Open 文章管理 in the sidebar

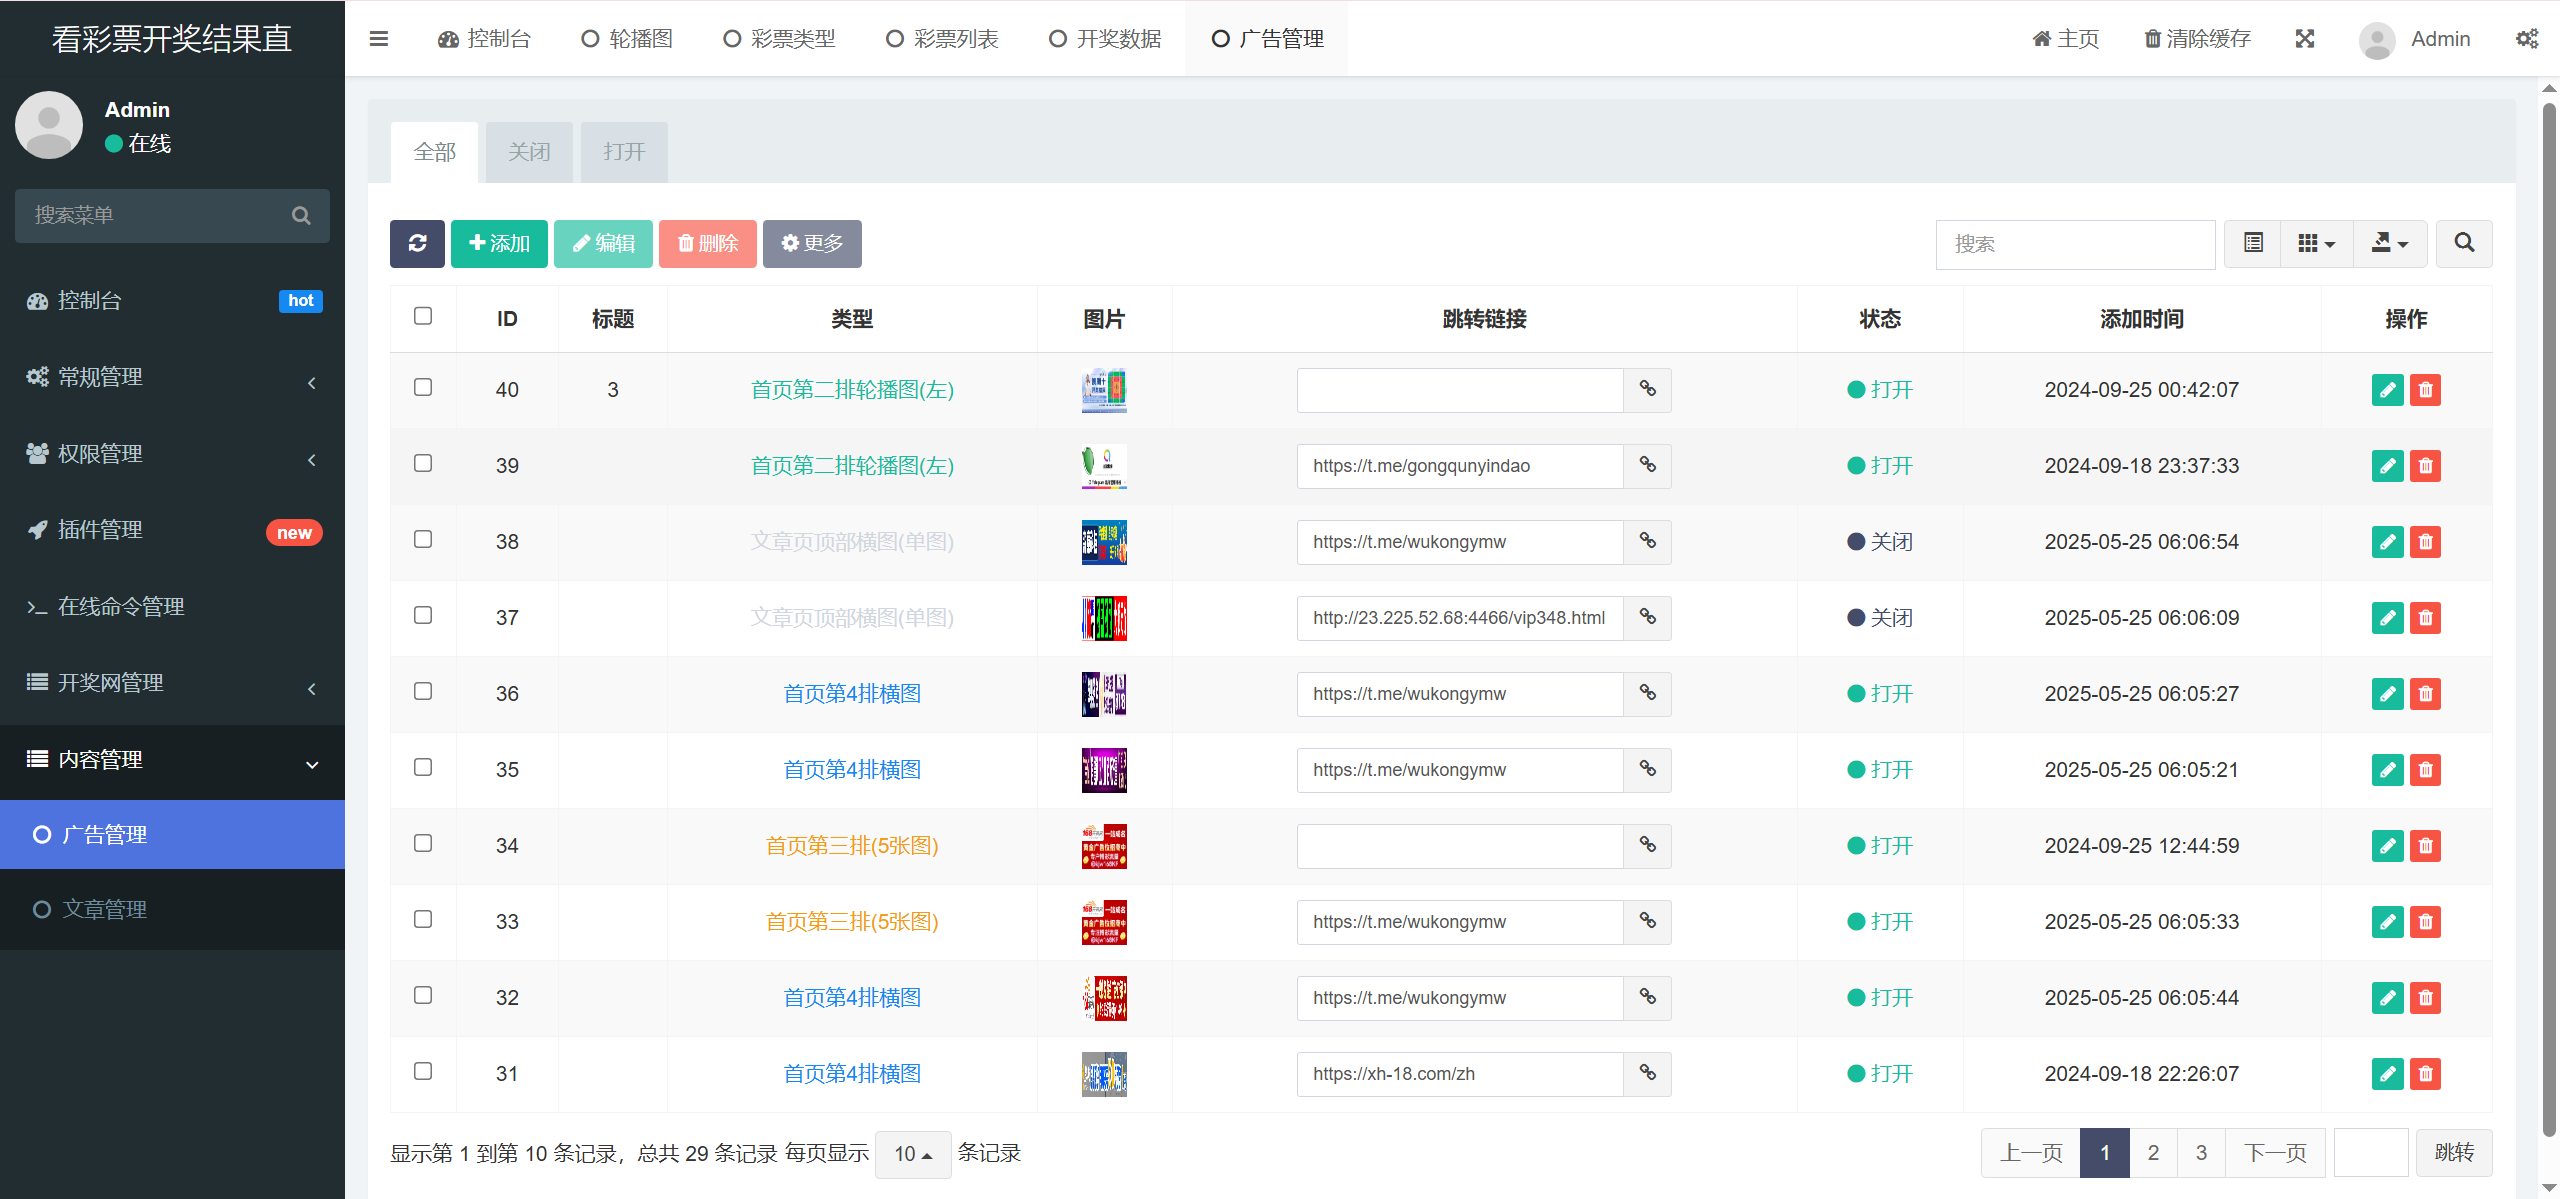(x=104, y=909)
